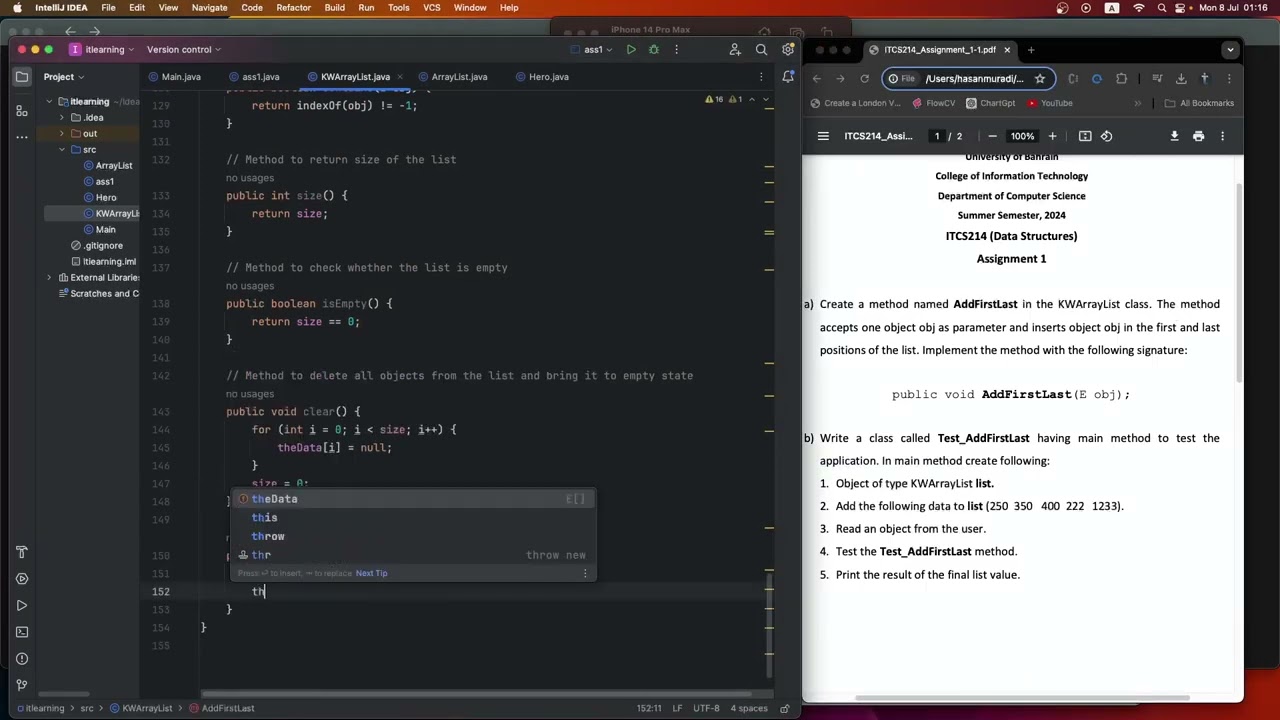The height and width of the screenshot is (720, 1280).
Task: Run the ass1 configuration with green play button
Action: (x=631, y=50)
